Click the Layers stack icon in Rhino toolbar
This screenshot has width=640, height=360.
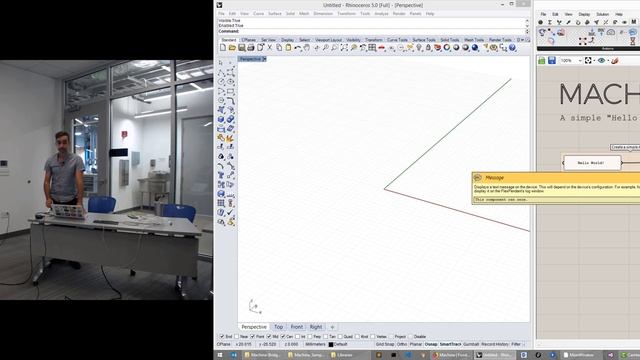point(438,48)
